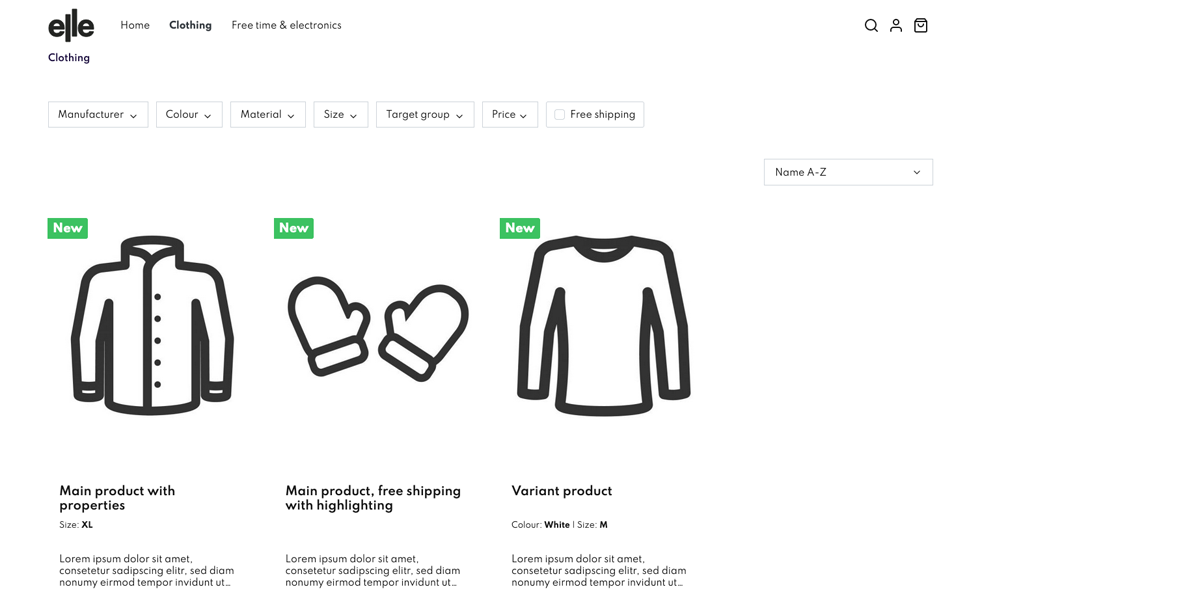Open the Size filter dropdown
The height and width of the screenshot is (600, 1200).
[x=340, y=115]
